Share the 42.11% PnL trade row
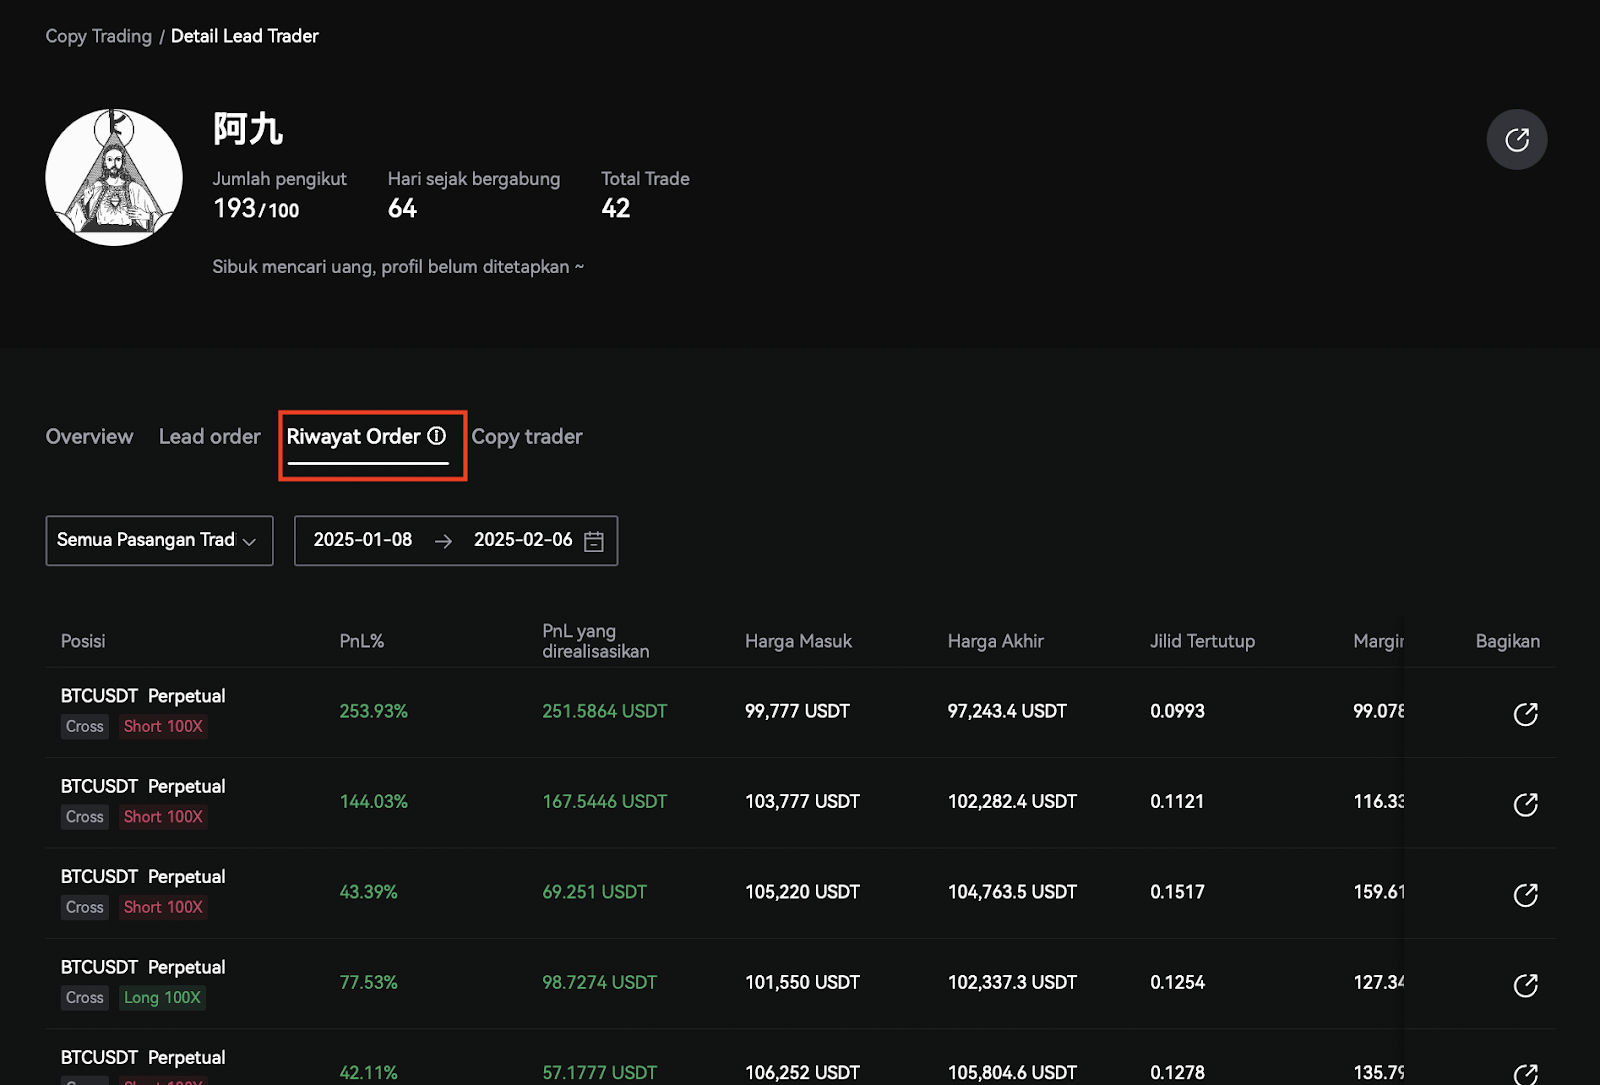1600x1085 pixels. coord(1525,1074)
